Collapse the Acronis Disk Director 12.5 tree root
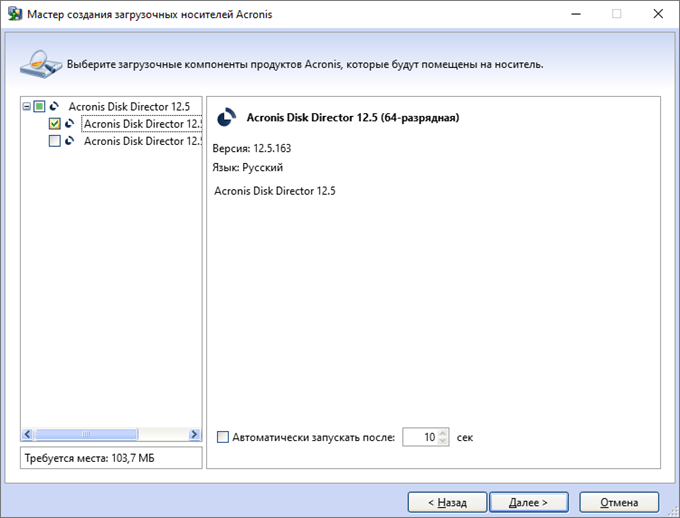 click(26, 106)
